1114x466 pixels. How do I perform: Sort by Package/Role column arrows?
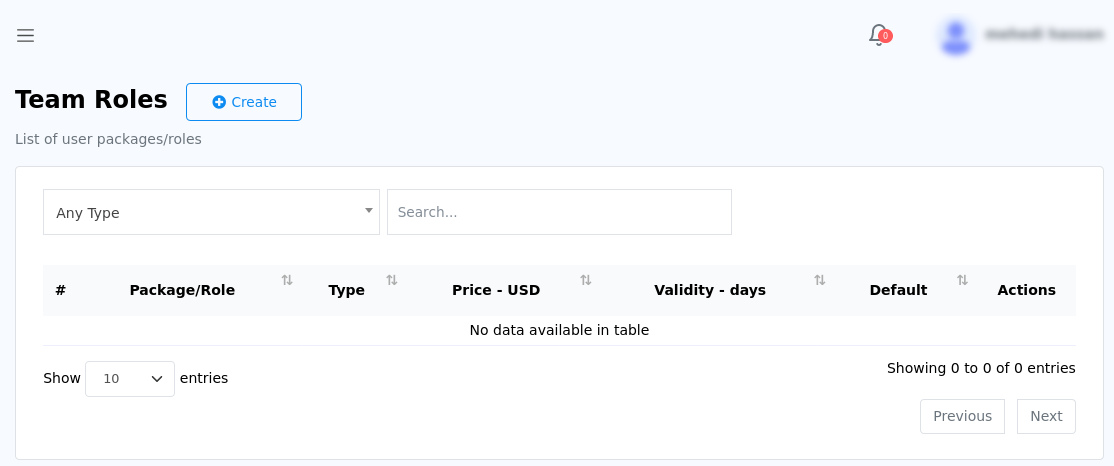(x=287, y=280)
